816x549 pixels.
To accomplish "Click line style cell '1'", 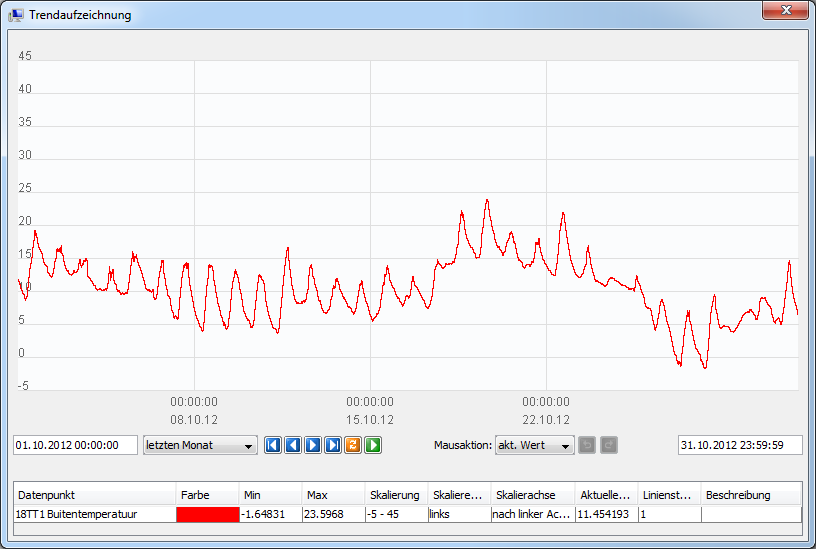I will point(670,514).
